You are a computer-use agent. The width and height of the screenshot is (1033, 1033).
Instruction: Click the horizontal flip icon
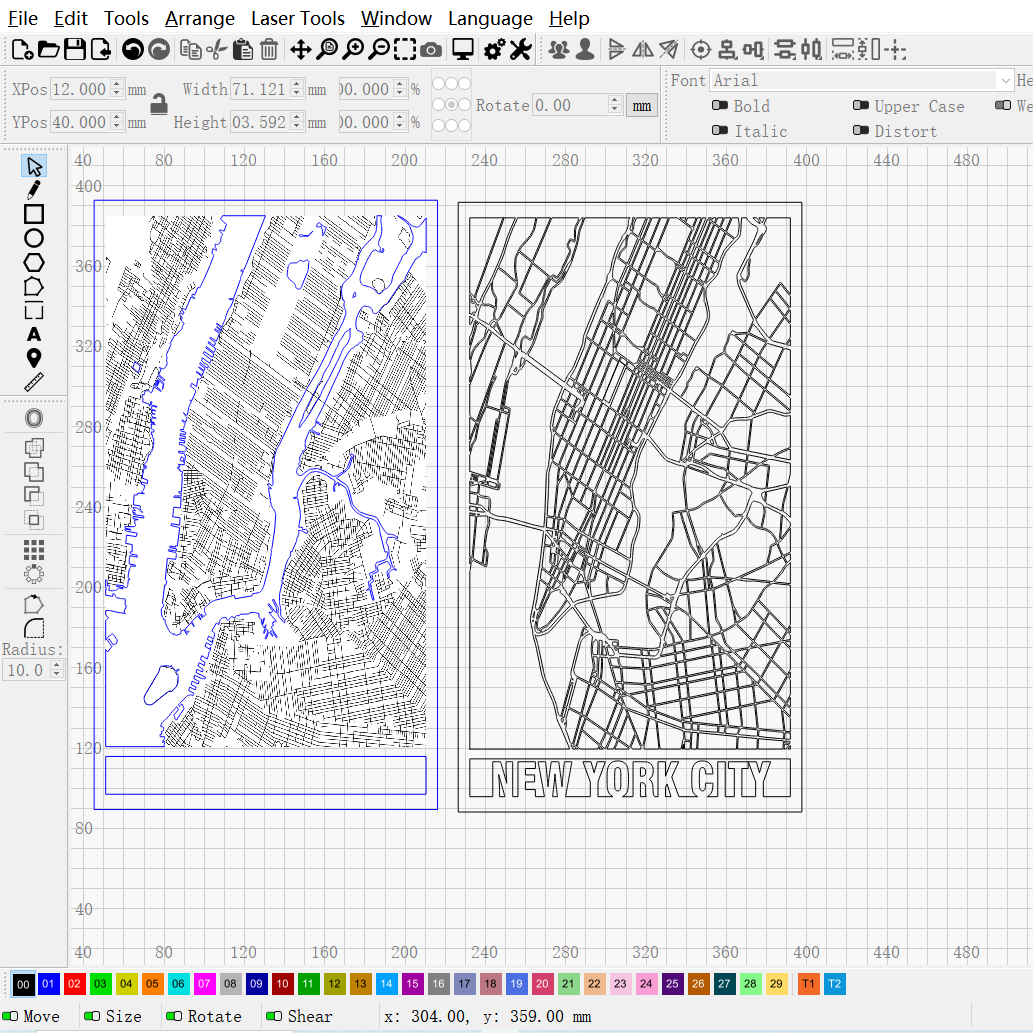[x=641, y=48]
